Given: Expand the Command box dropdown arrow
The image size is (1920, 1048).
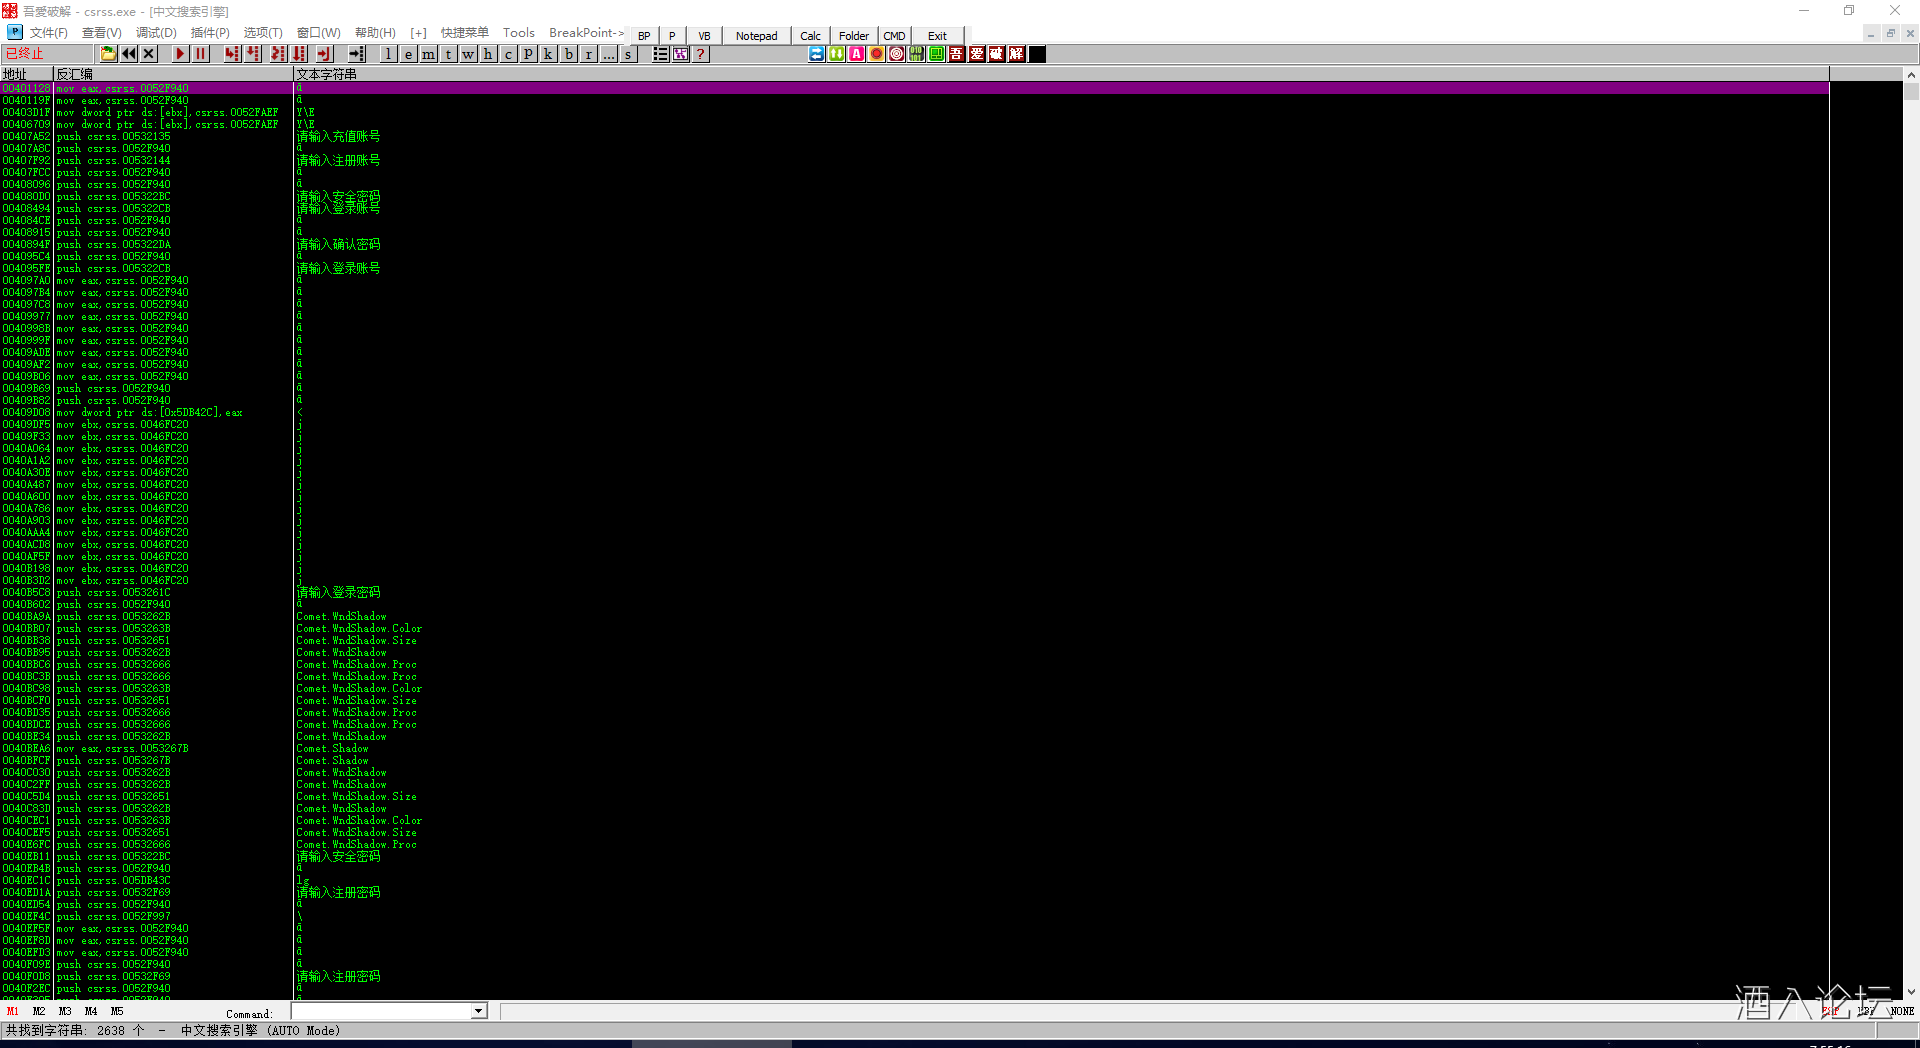Looking at the screenshot, I should point(478,1011).
